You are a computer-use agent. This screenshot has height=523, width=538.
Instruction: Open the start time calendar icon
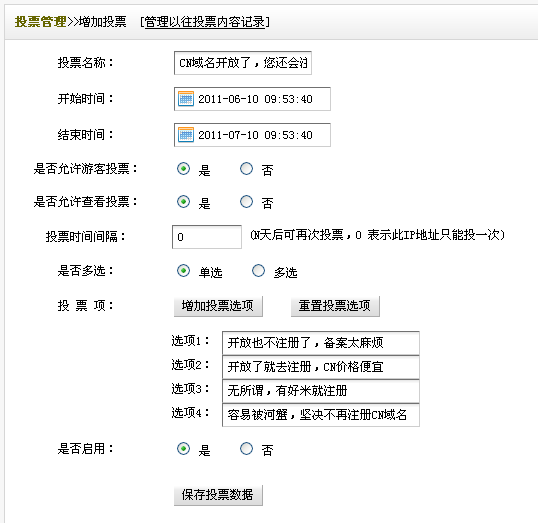(x=186, y=99)
